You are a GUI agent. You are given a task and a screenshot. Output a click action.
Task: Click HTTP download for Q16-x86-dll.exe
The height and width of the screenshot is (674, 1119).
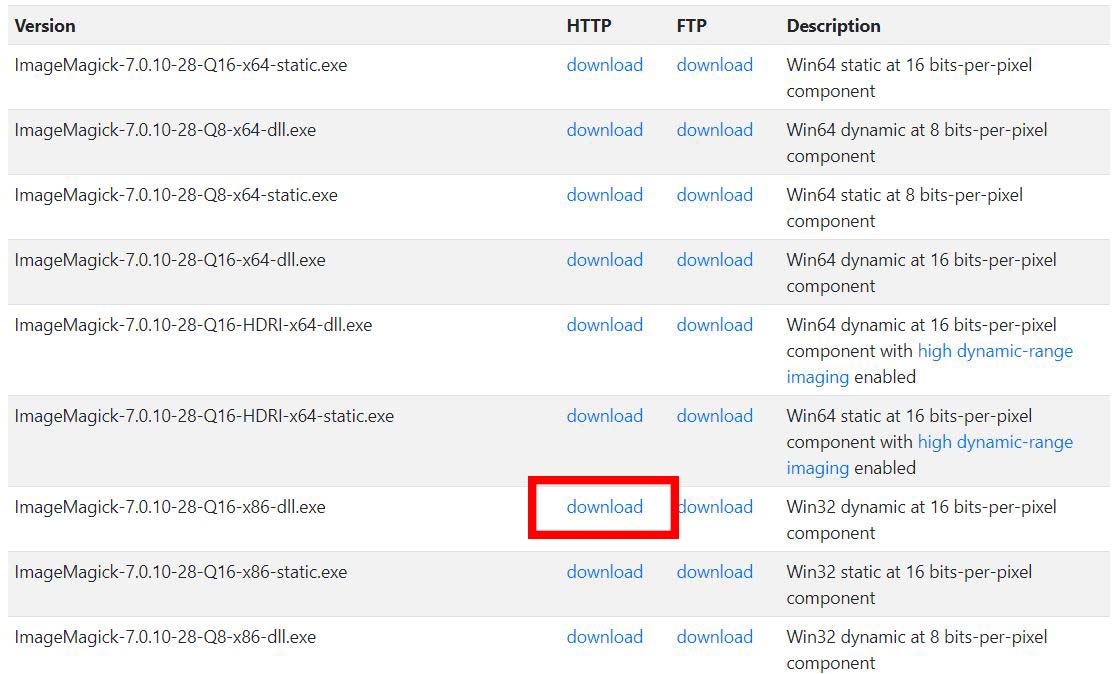coord(604,507)
